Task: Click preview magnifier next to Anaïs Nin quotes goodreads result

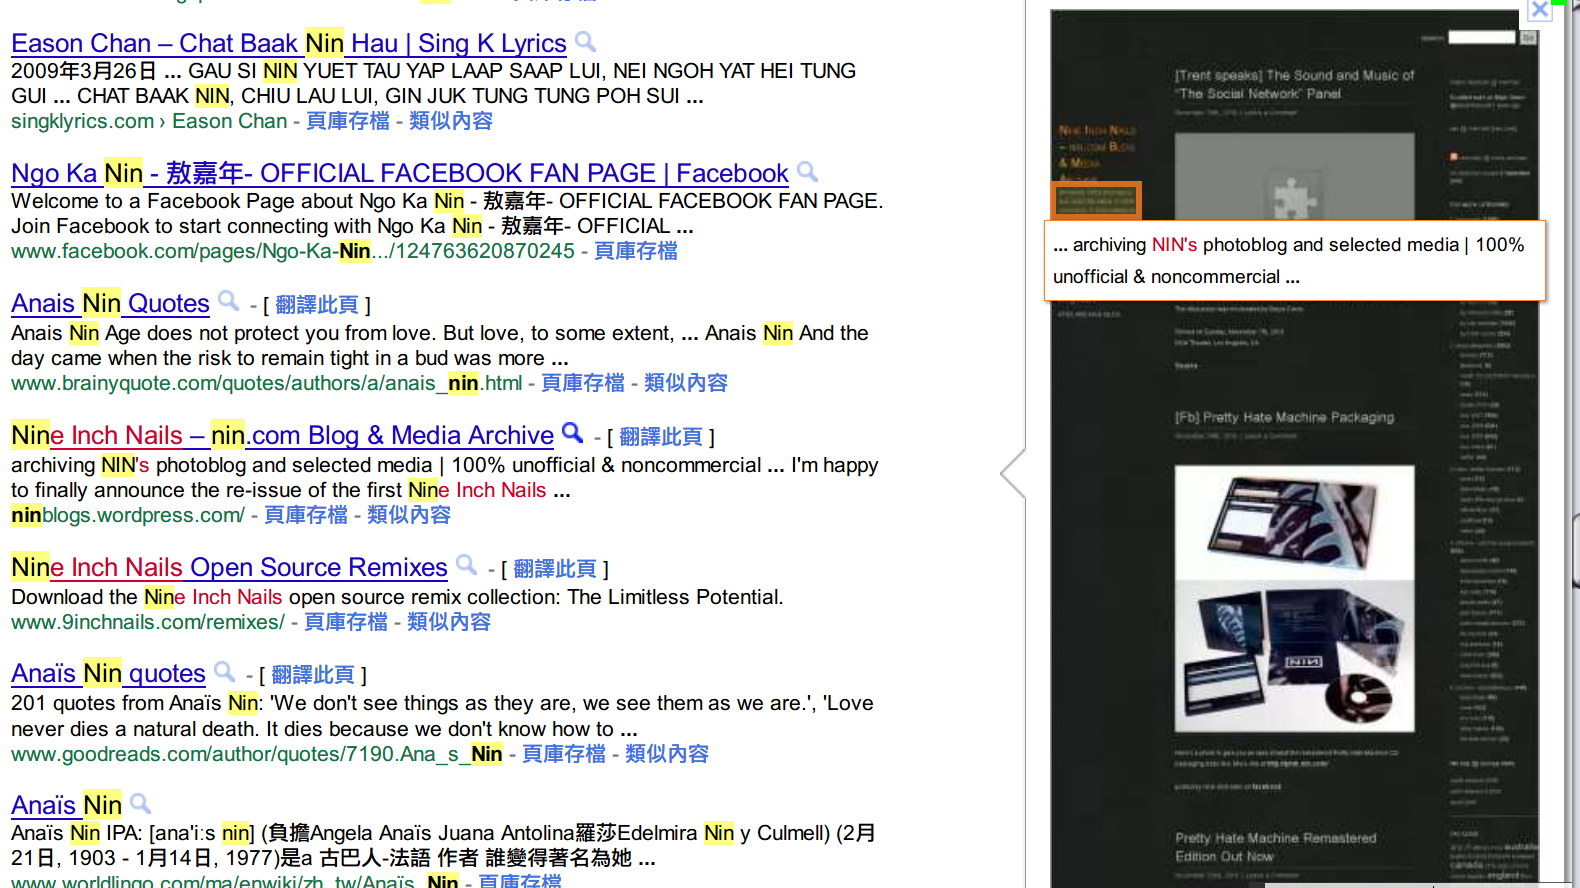Action: [225, 671]
